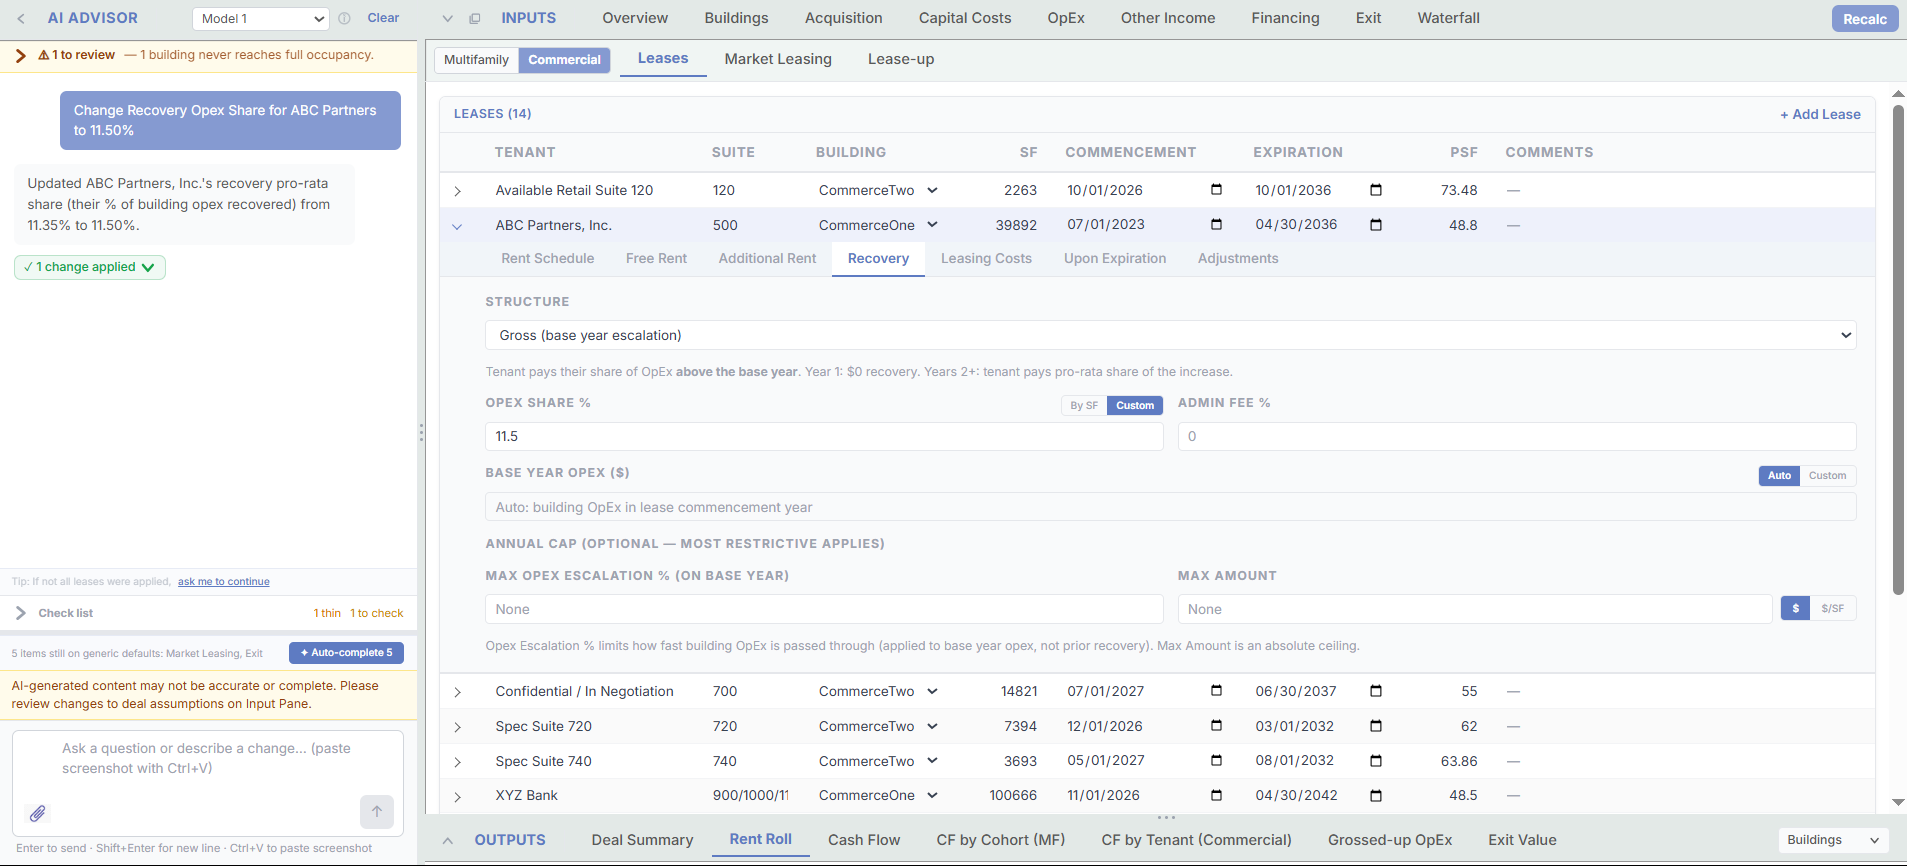Collapse the INPUTS section chevron
The width and height of the screenshot is (1907, 866).
tap(447, 18)
